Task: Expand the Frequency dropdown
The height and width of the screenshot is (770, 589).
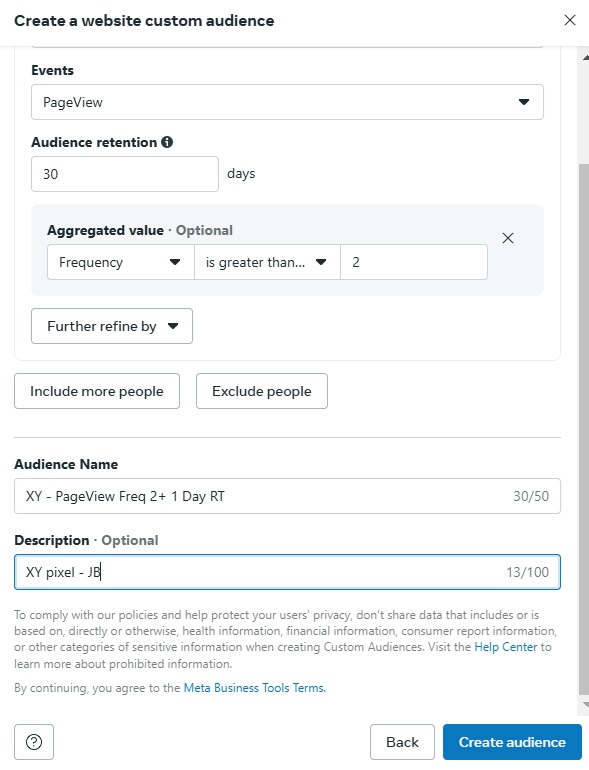Action: click(x=121, y=262)
